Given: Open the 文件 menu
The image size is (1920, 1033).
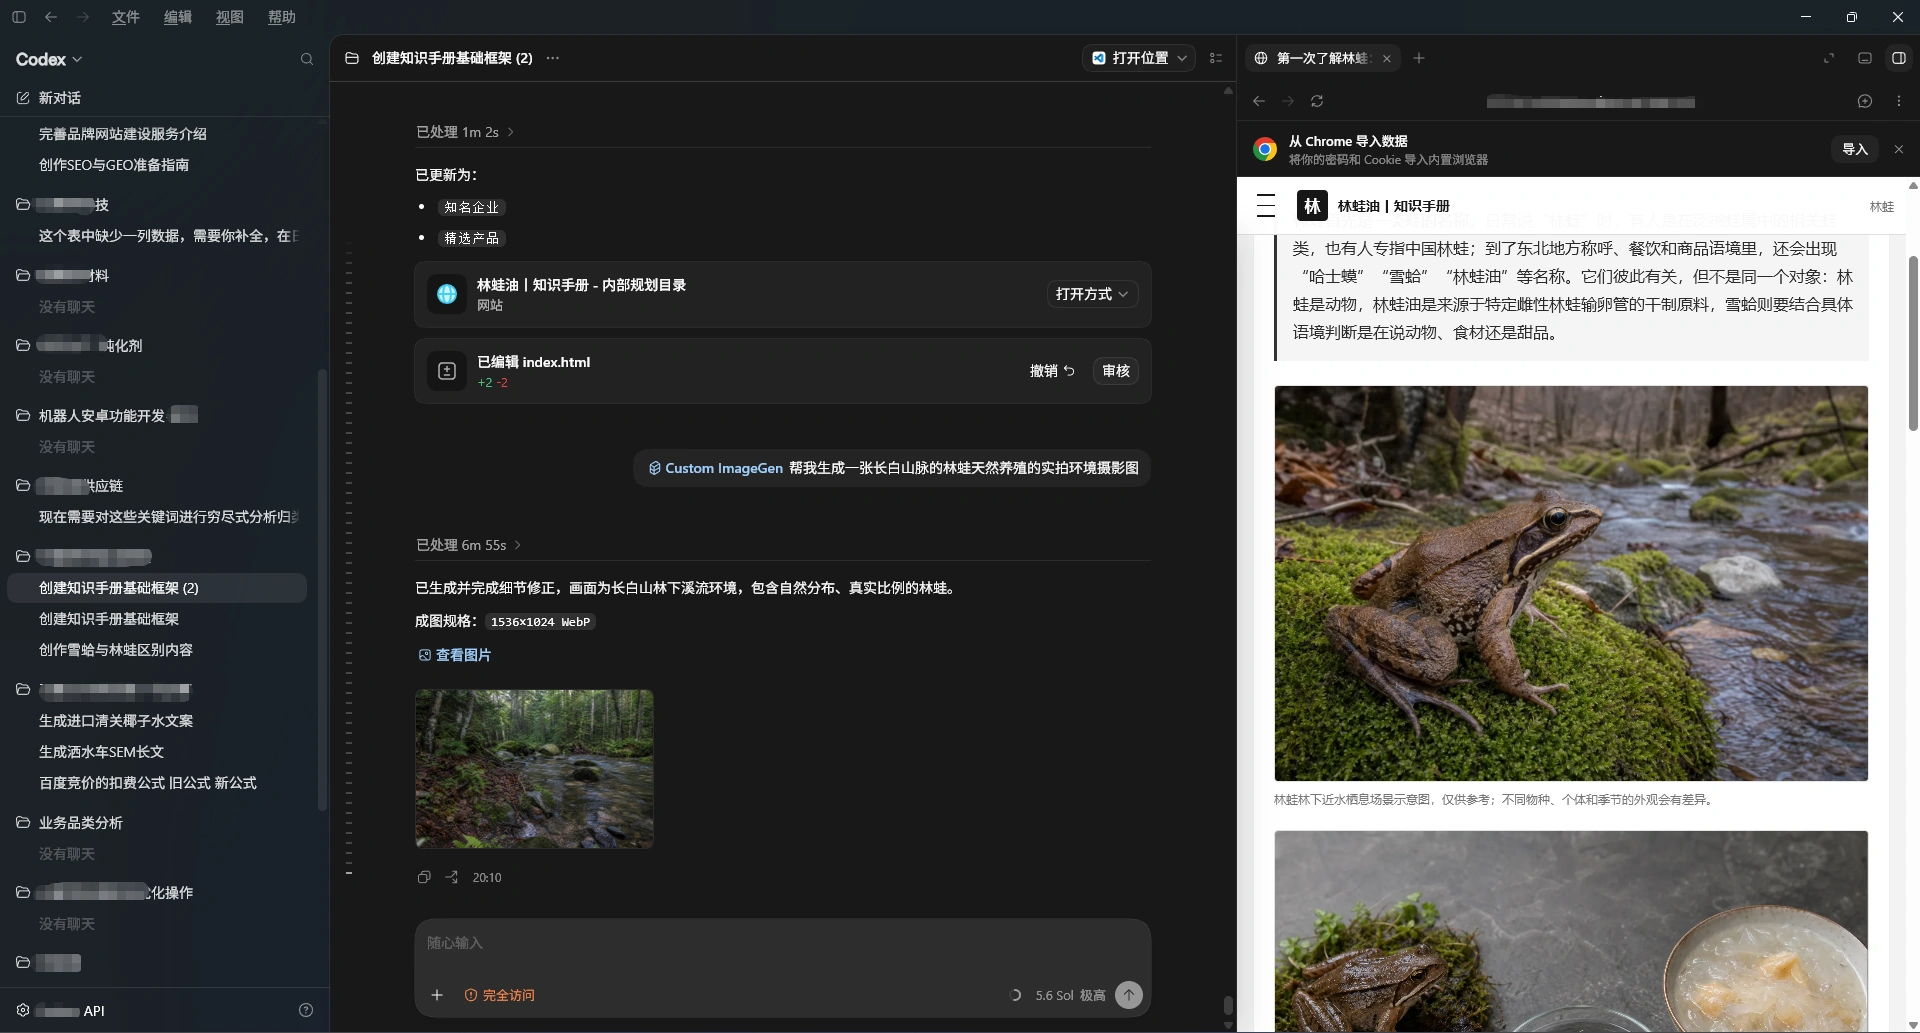Looking at the screenshot, I should tap(125, 17).
